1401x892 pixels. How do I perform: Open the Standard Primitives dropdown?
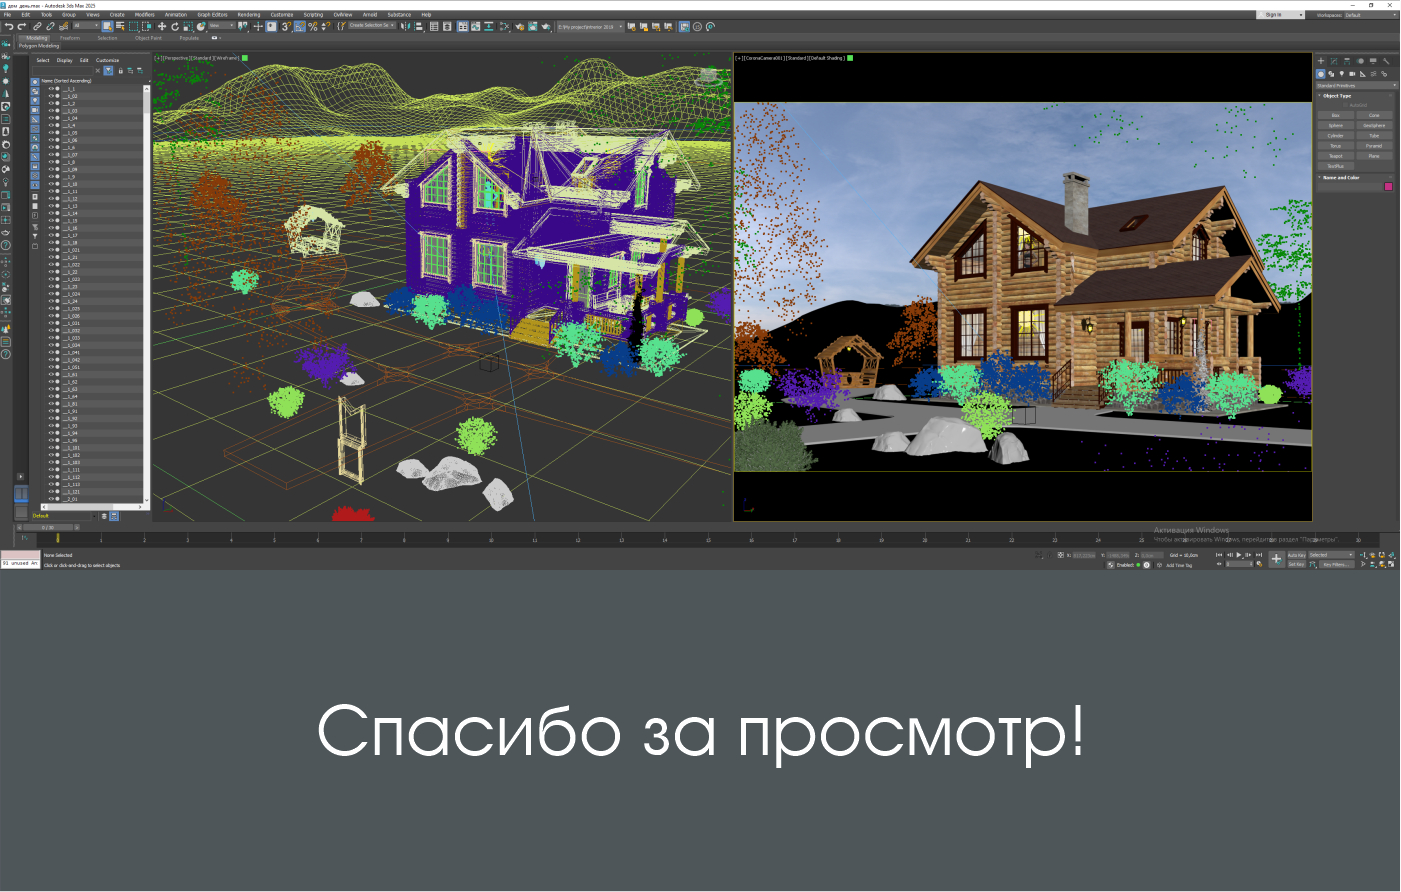point(1355,85)
